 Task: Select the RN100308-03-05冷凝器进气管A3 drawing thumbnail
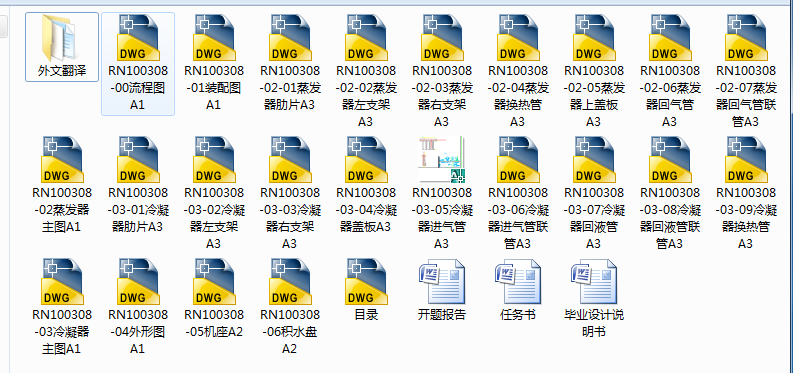(x=442, y=160)
